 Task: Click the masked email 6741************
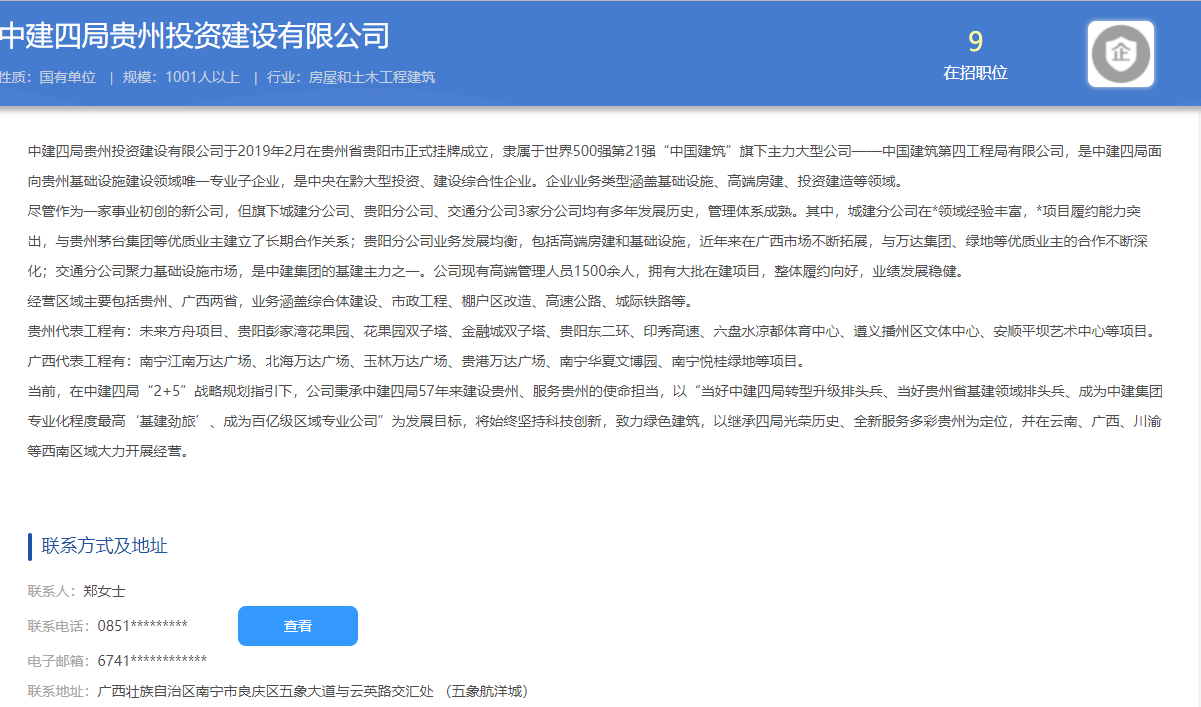(152, 660)
